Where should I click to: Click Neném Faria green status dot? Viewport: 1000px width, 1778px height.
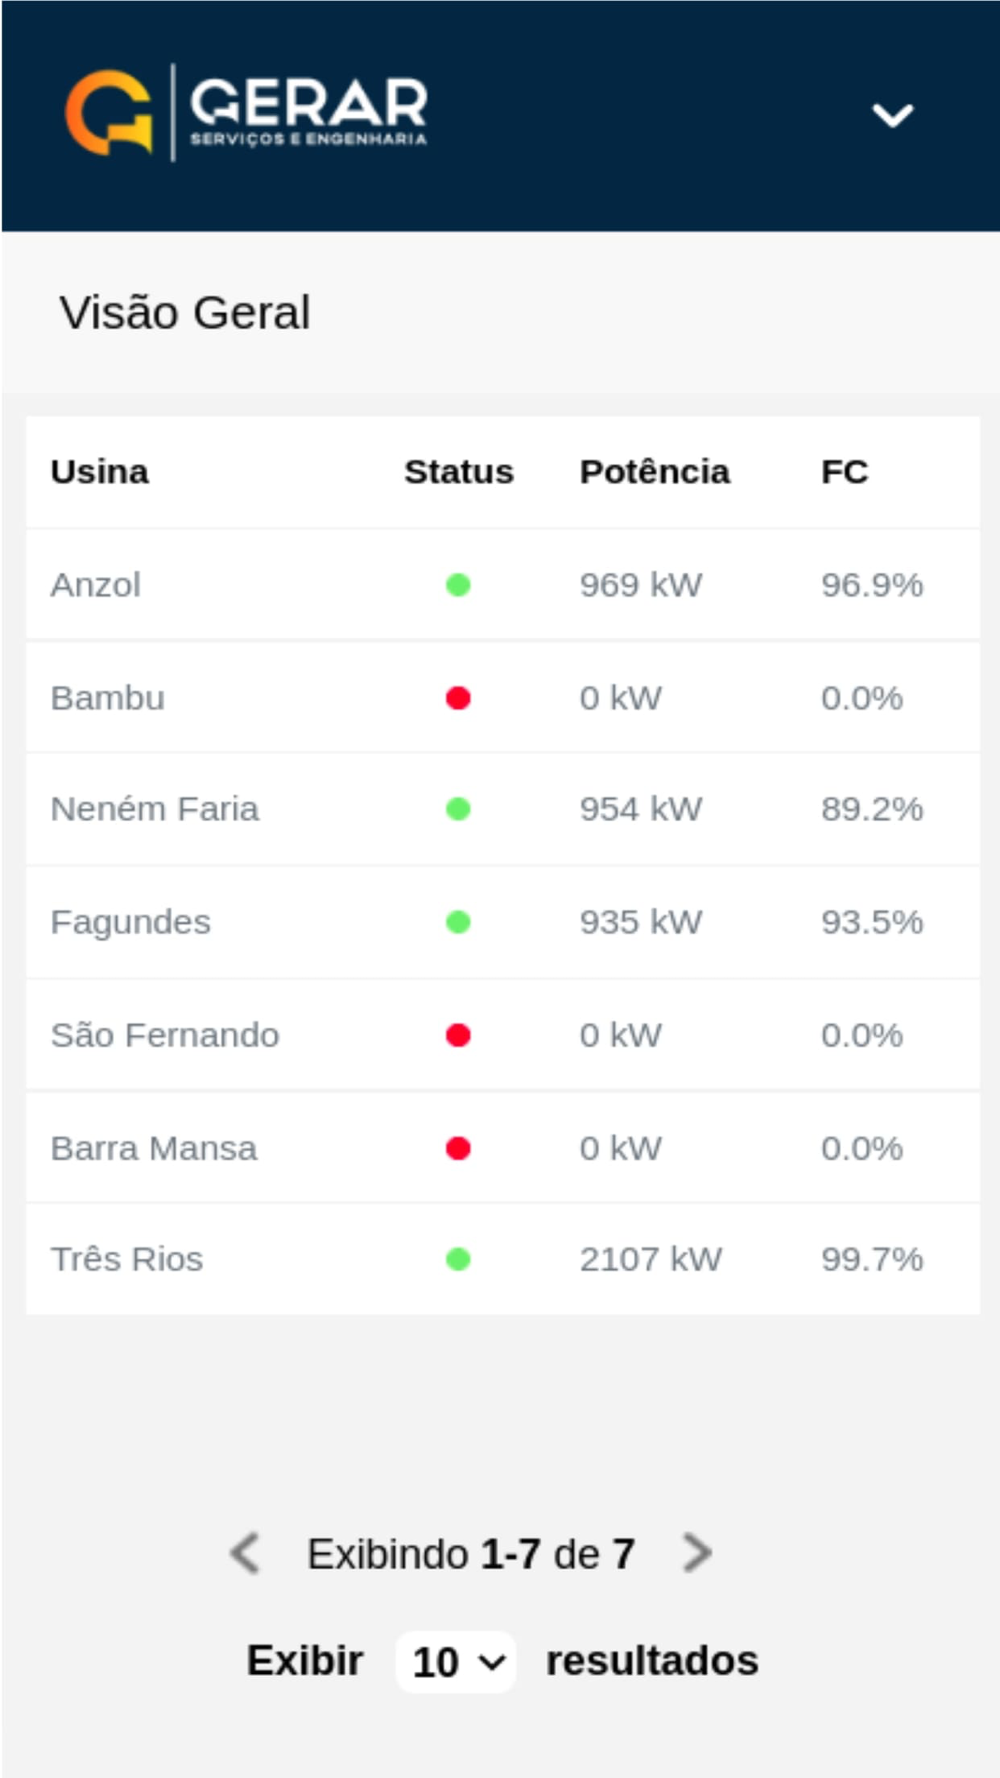(x=458, y=809)
